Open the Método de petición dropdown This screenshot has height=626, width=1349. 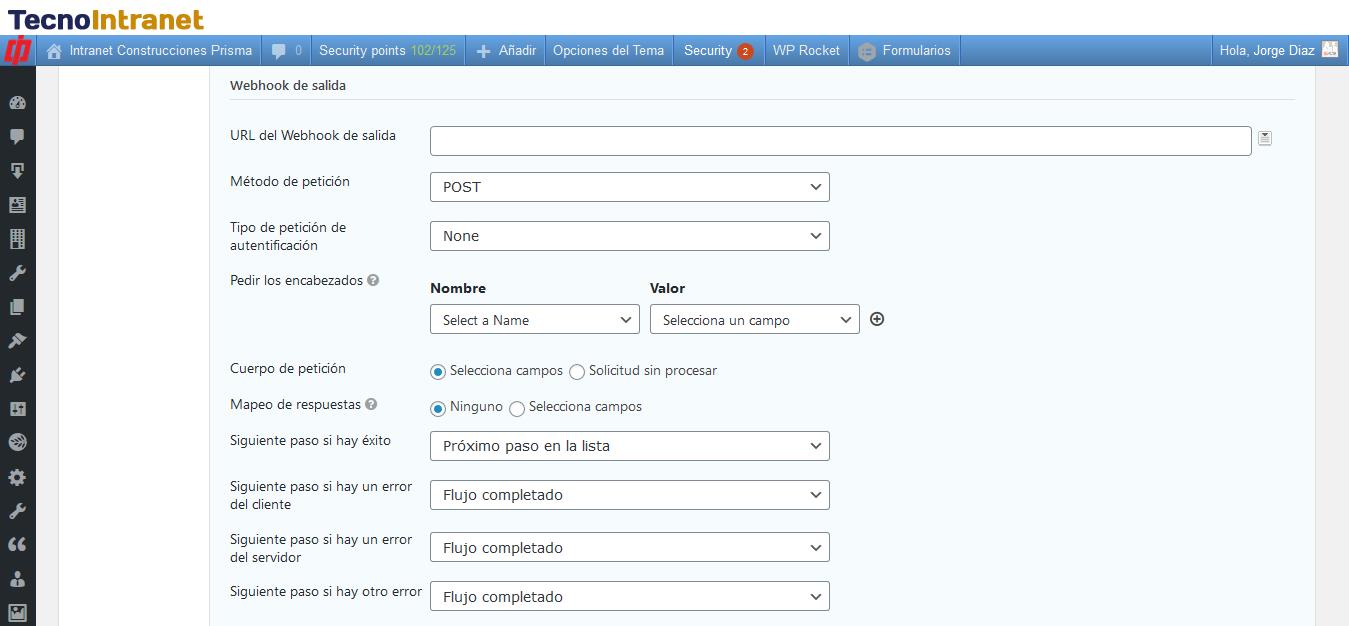(x=629, y=187)
